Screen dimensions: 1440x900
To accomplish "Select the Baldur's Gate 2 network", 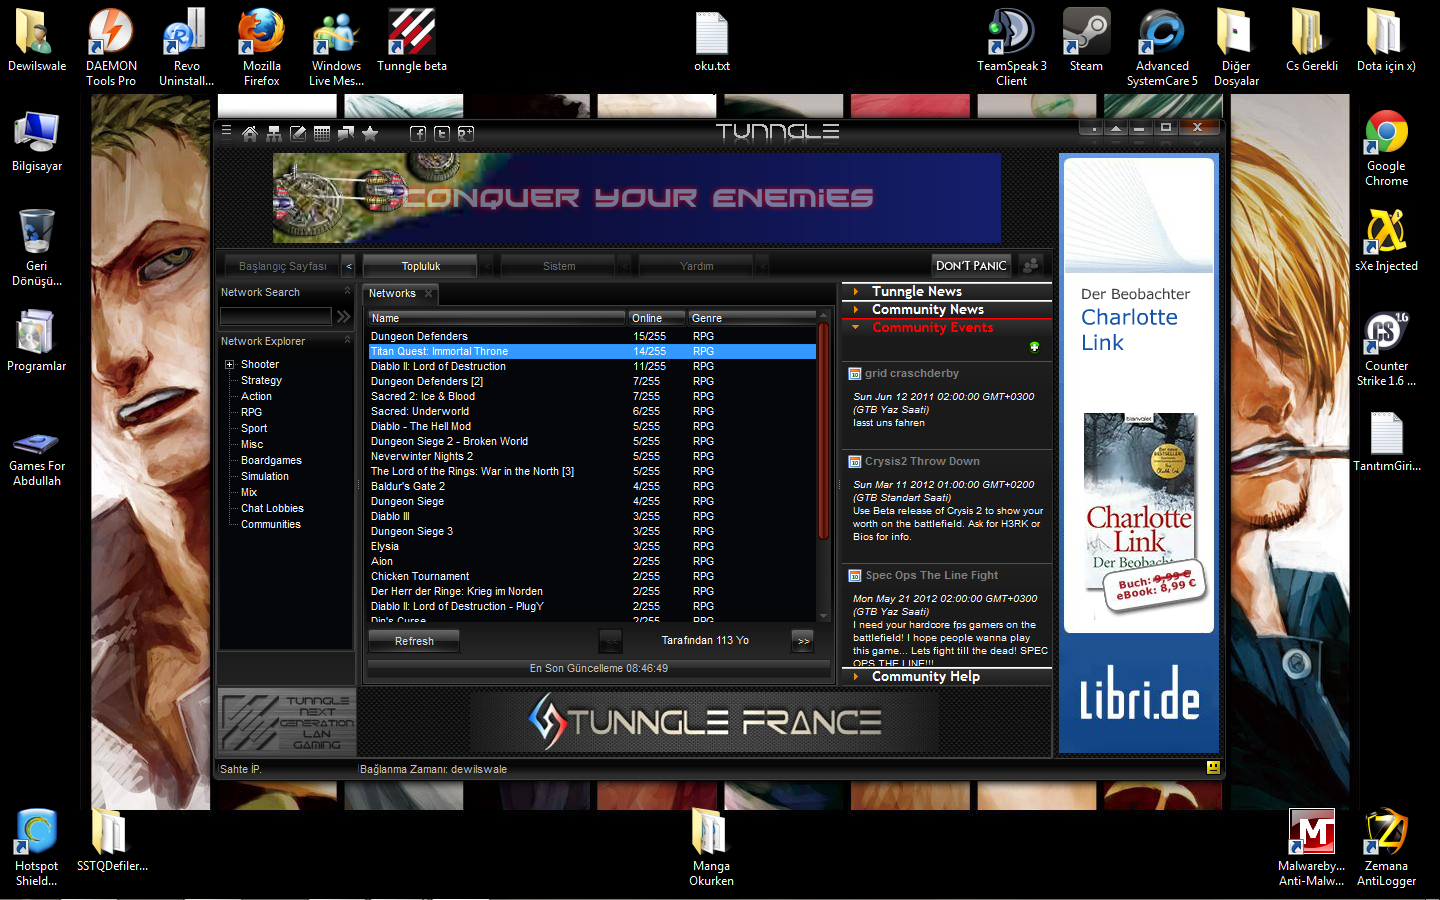I will tap(592, 486).
